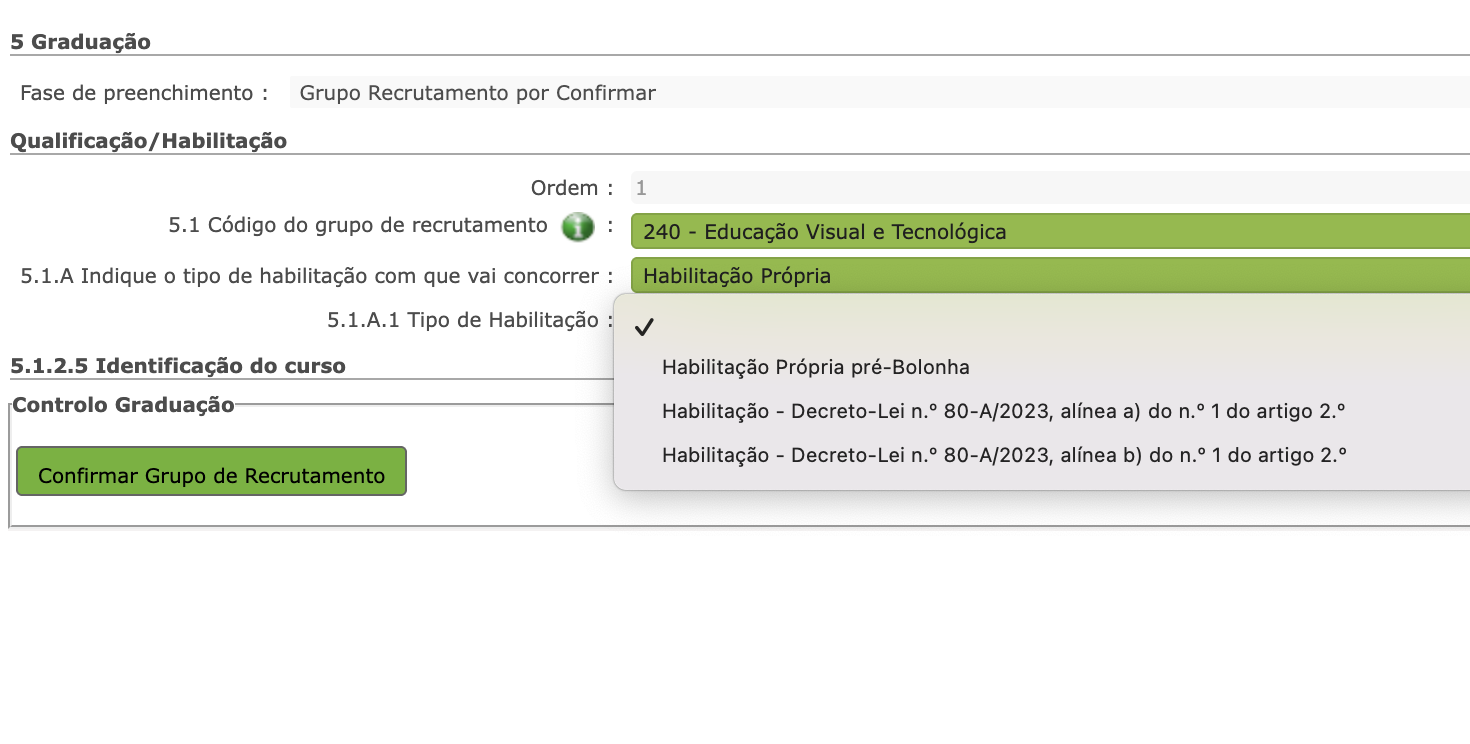Screen dimensions: 1470x744
Task: Click the 5 Graduação section heading
Action: pyautogui.click(x=80, y=42)
